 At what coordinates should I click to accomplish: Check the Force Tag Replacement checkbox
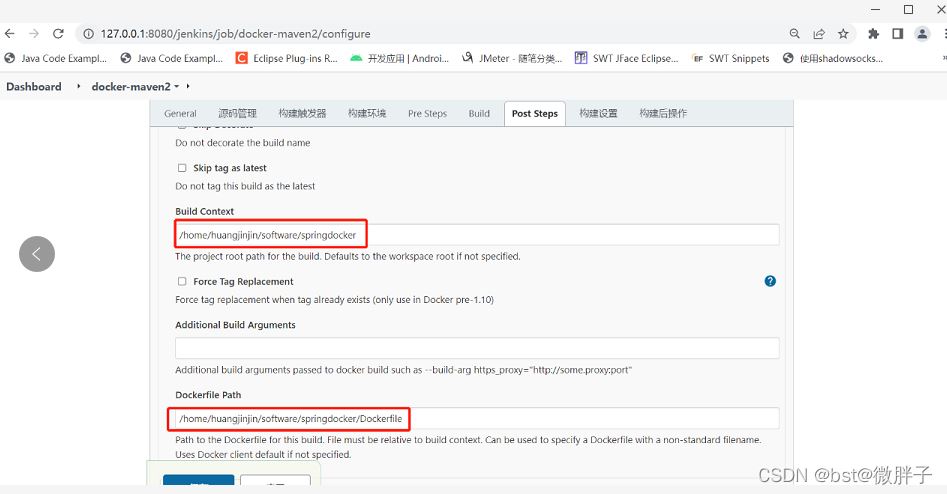point(182,282)
